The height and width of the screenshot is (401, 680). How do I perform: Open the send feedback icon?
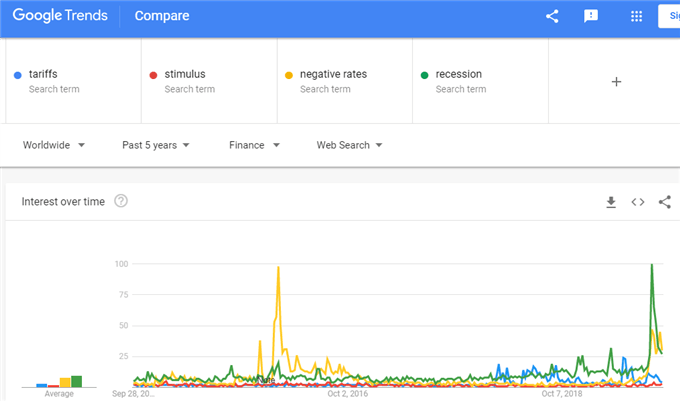tap(591, 16)
